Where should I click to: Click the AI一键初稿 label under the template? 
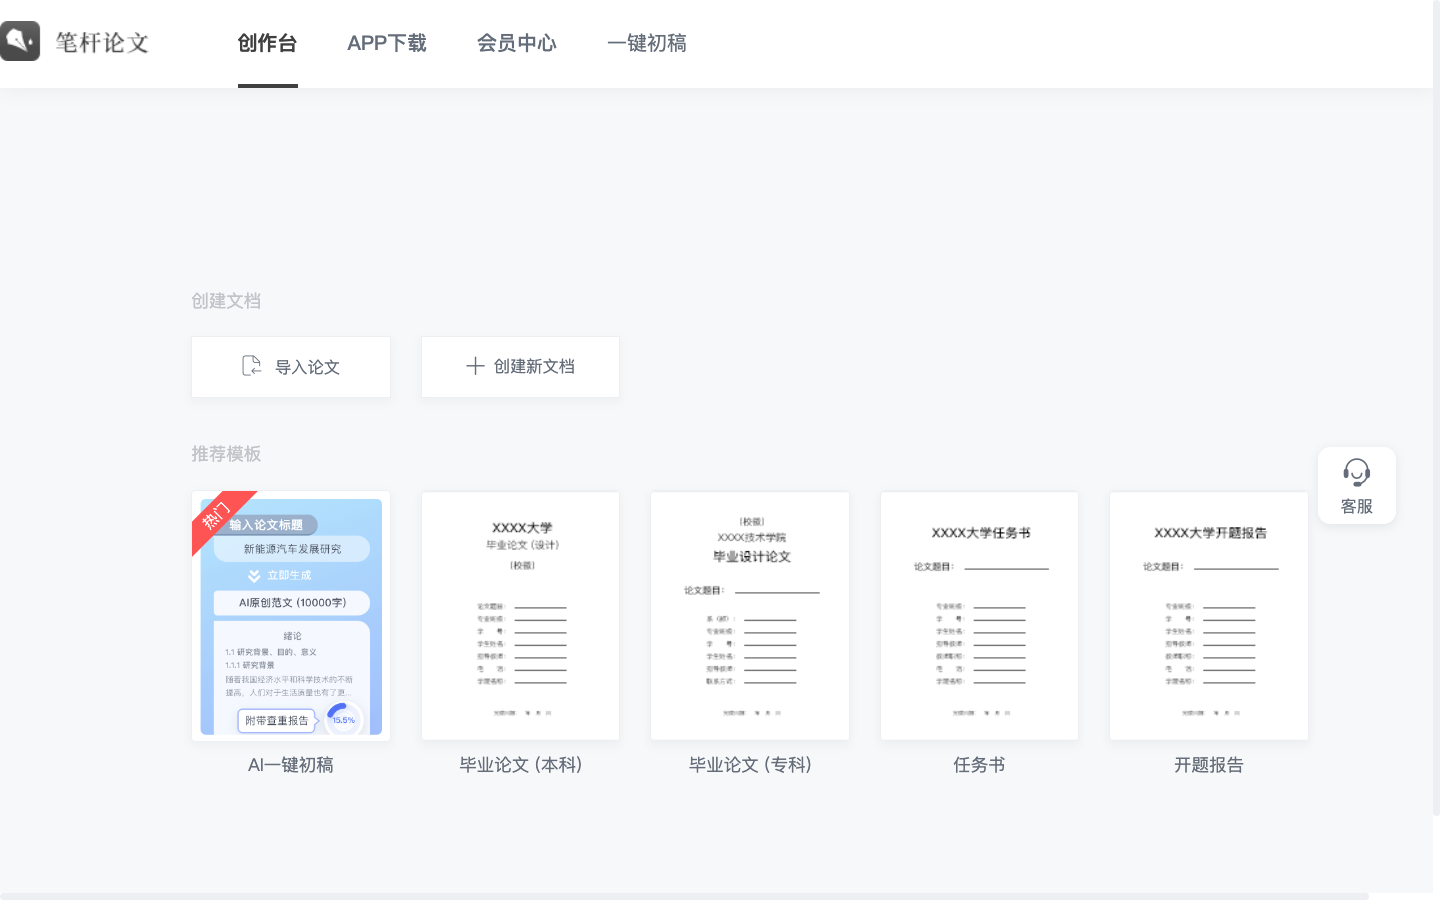(x=290, y=765)
